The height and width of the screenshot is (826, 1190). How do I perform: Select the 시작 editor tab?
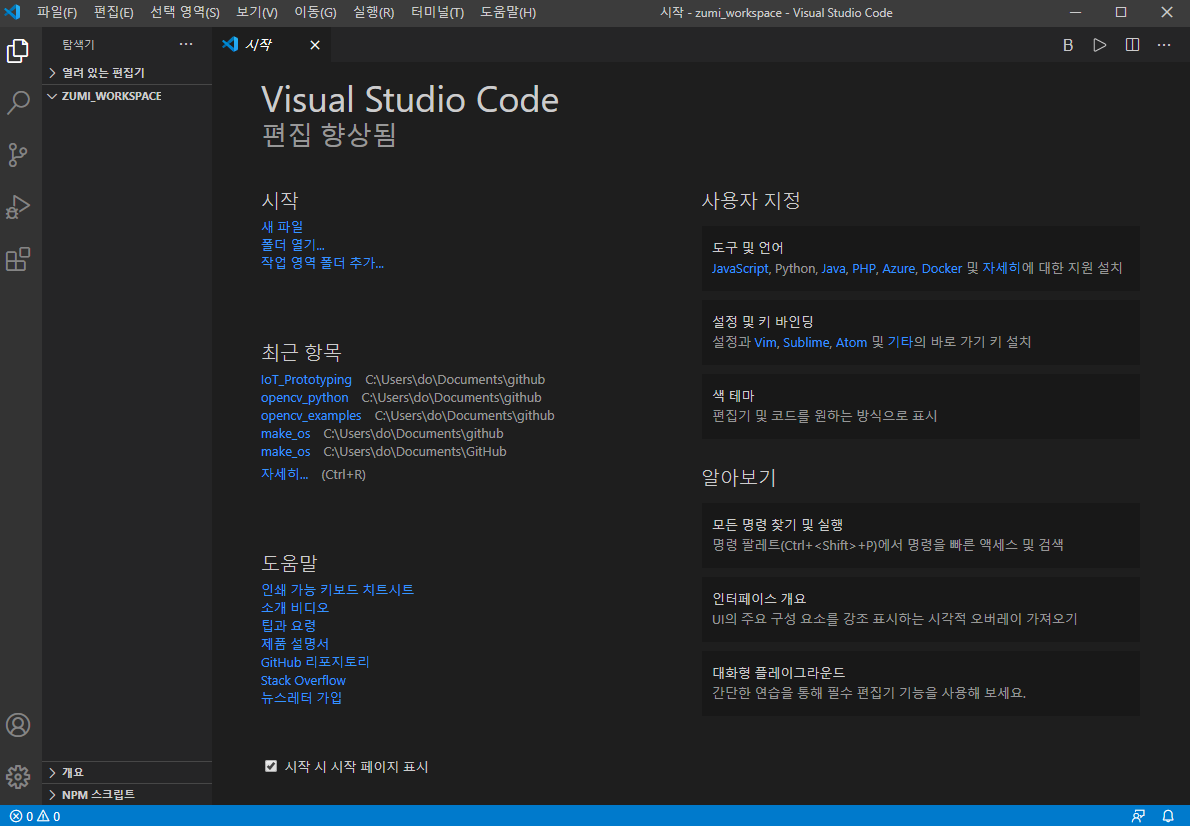[272, 45]
